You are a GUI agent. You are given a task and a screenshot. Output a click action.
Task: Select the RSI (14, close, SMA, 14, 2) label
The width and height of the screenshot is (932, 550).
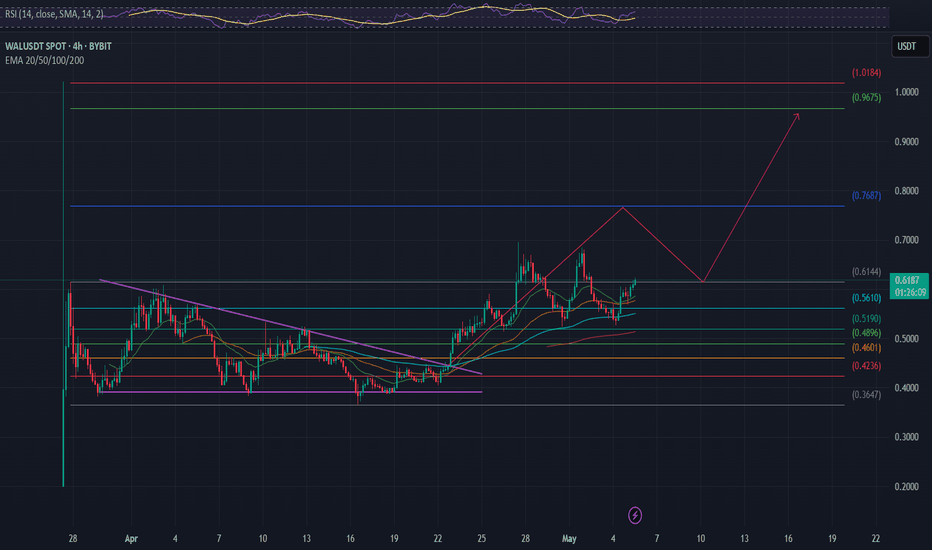point(54,14)
